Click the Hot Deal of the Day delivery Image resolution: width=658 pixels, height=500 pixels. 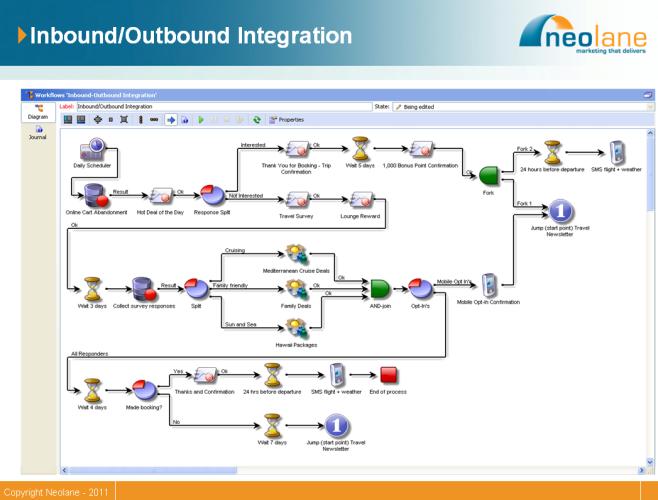tap(160, 194)
